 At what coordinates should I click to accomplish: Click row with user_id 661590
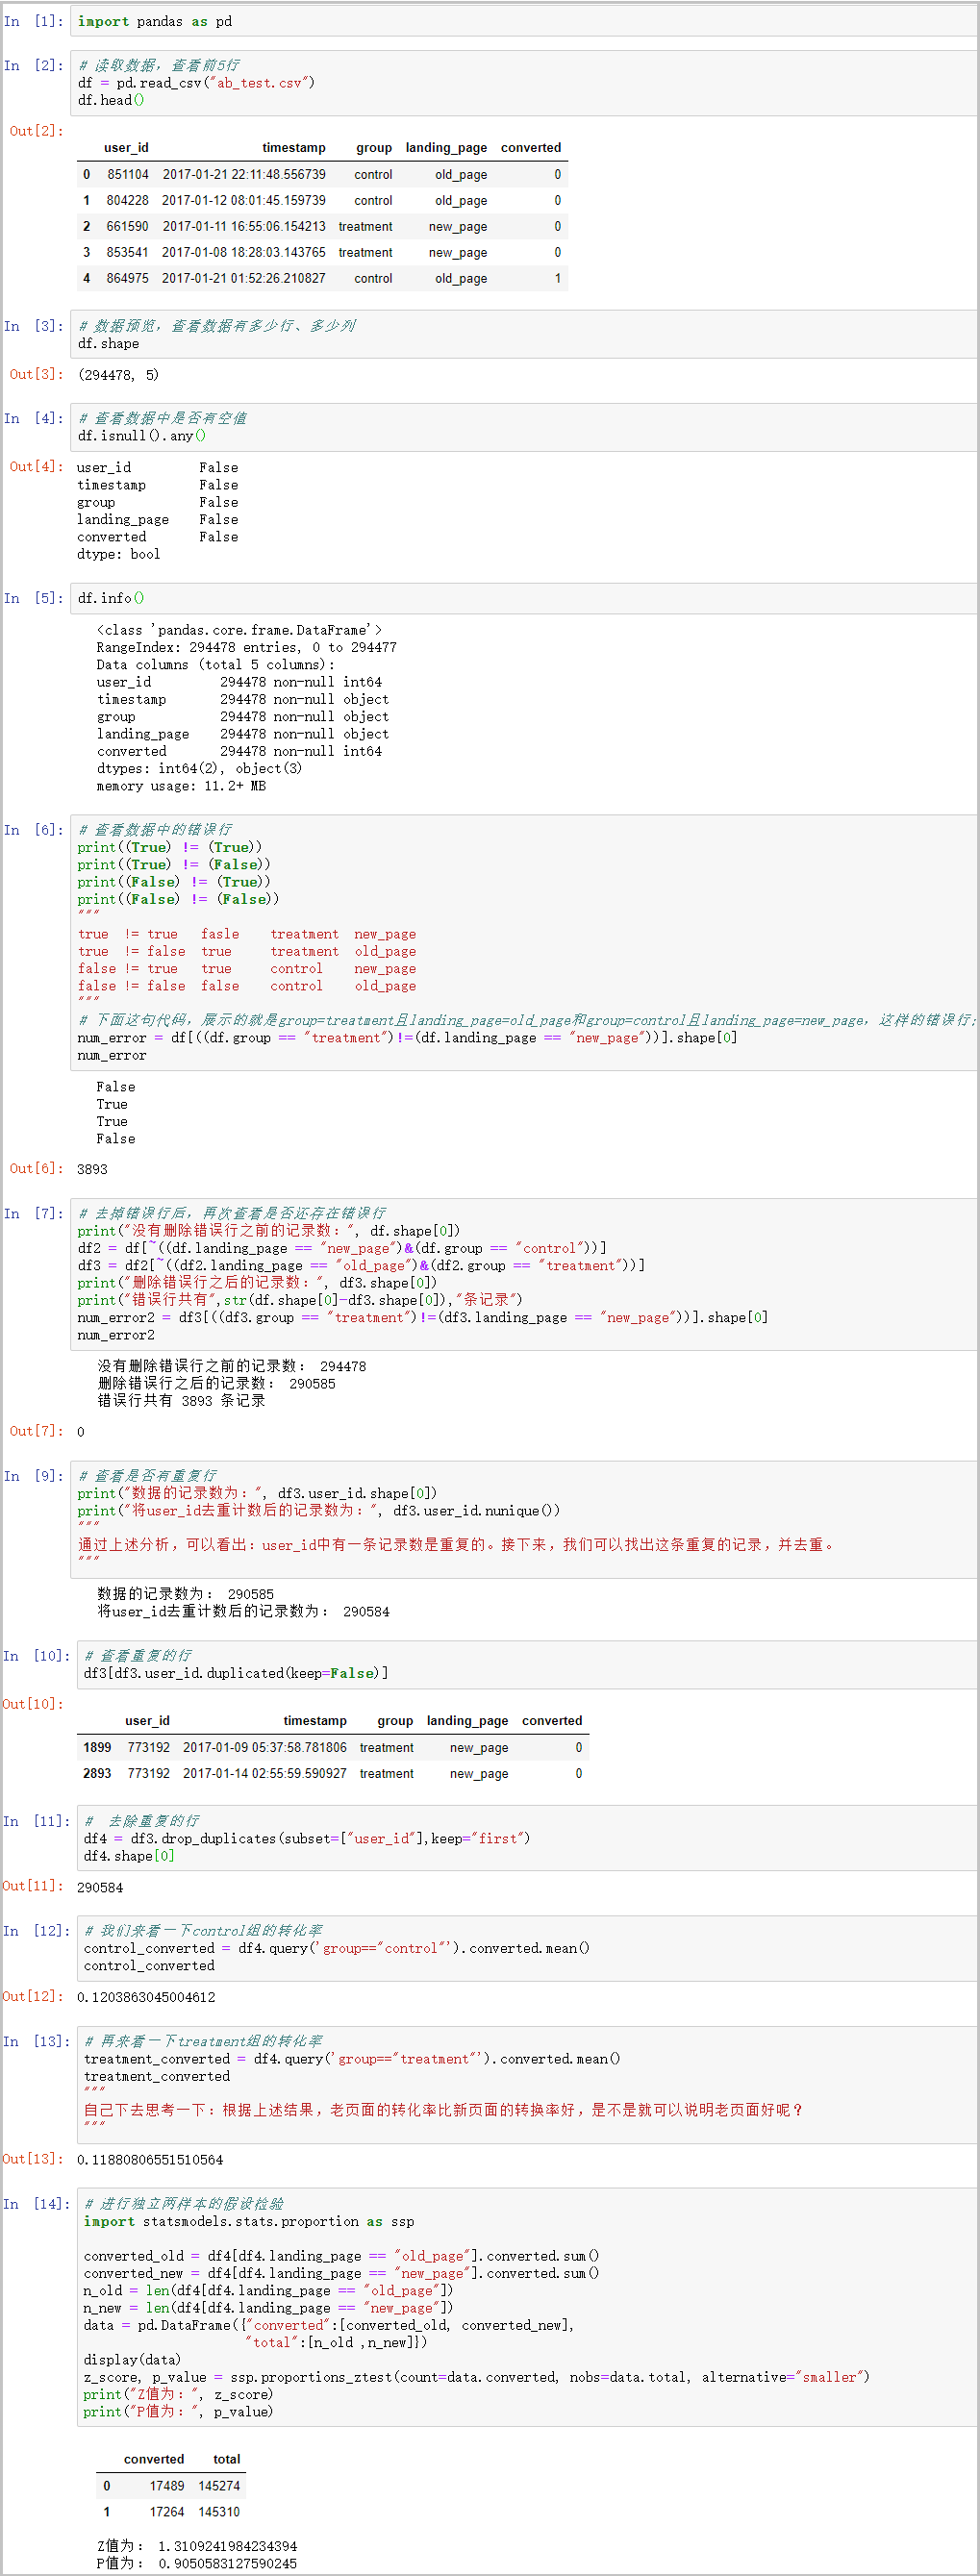(x=322, y=226)
